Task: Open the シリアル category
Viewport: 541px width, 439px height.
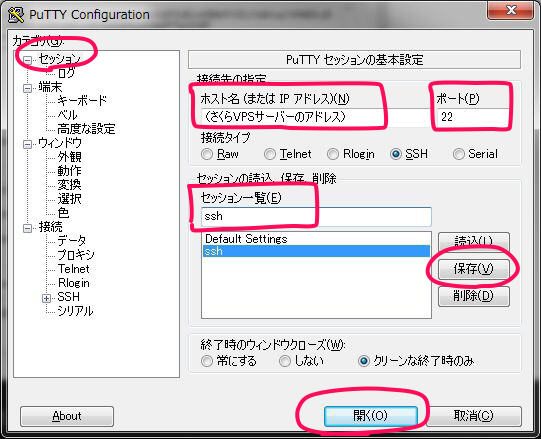Action: pyautogui.click(x=75, y=311)
